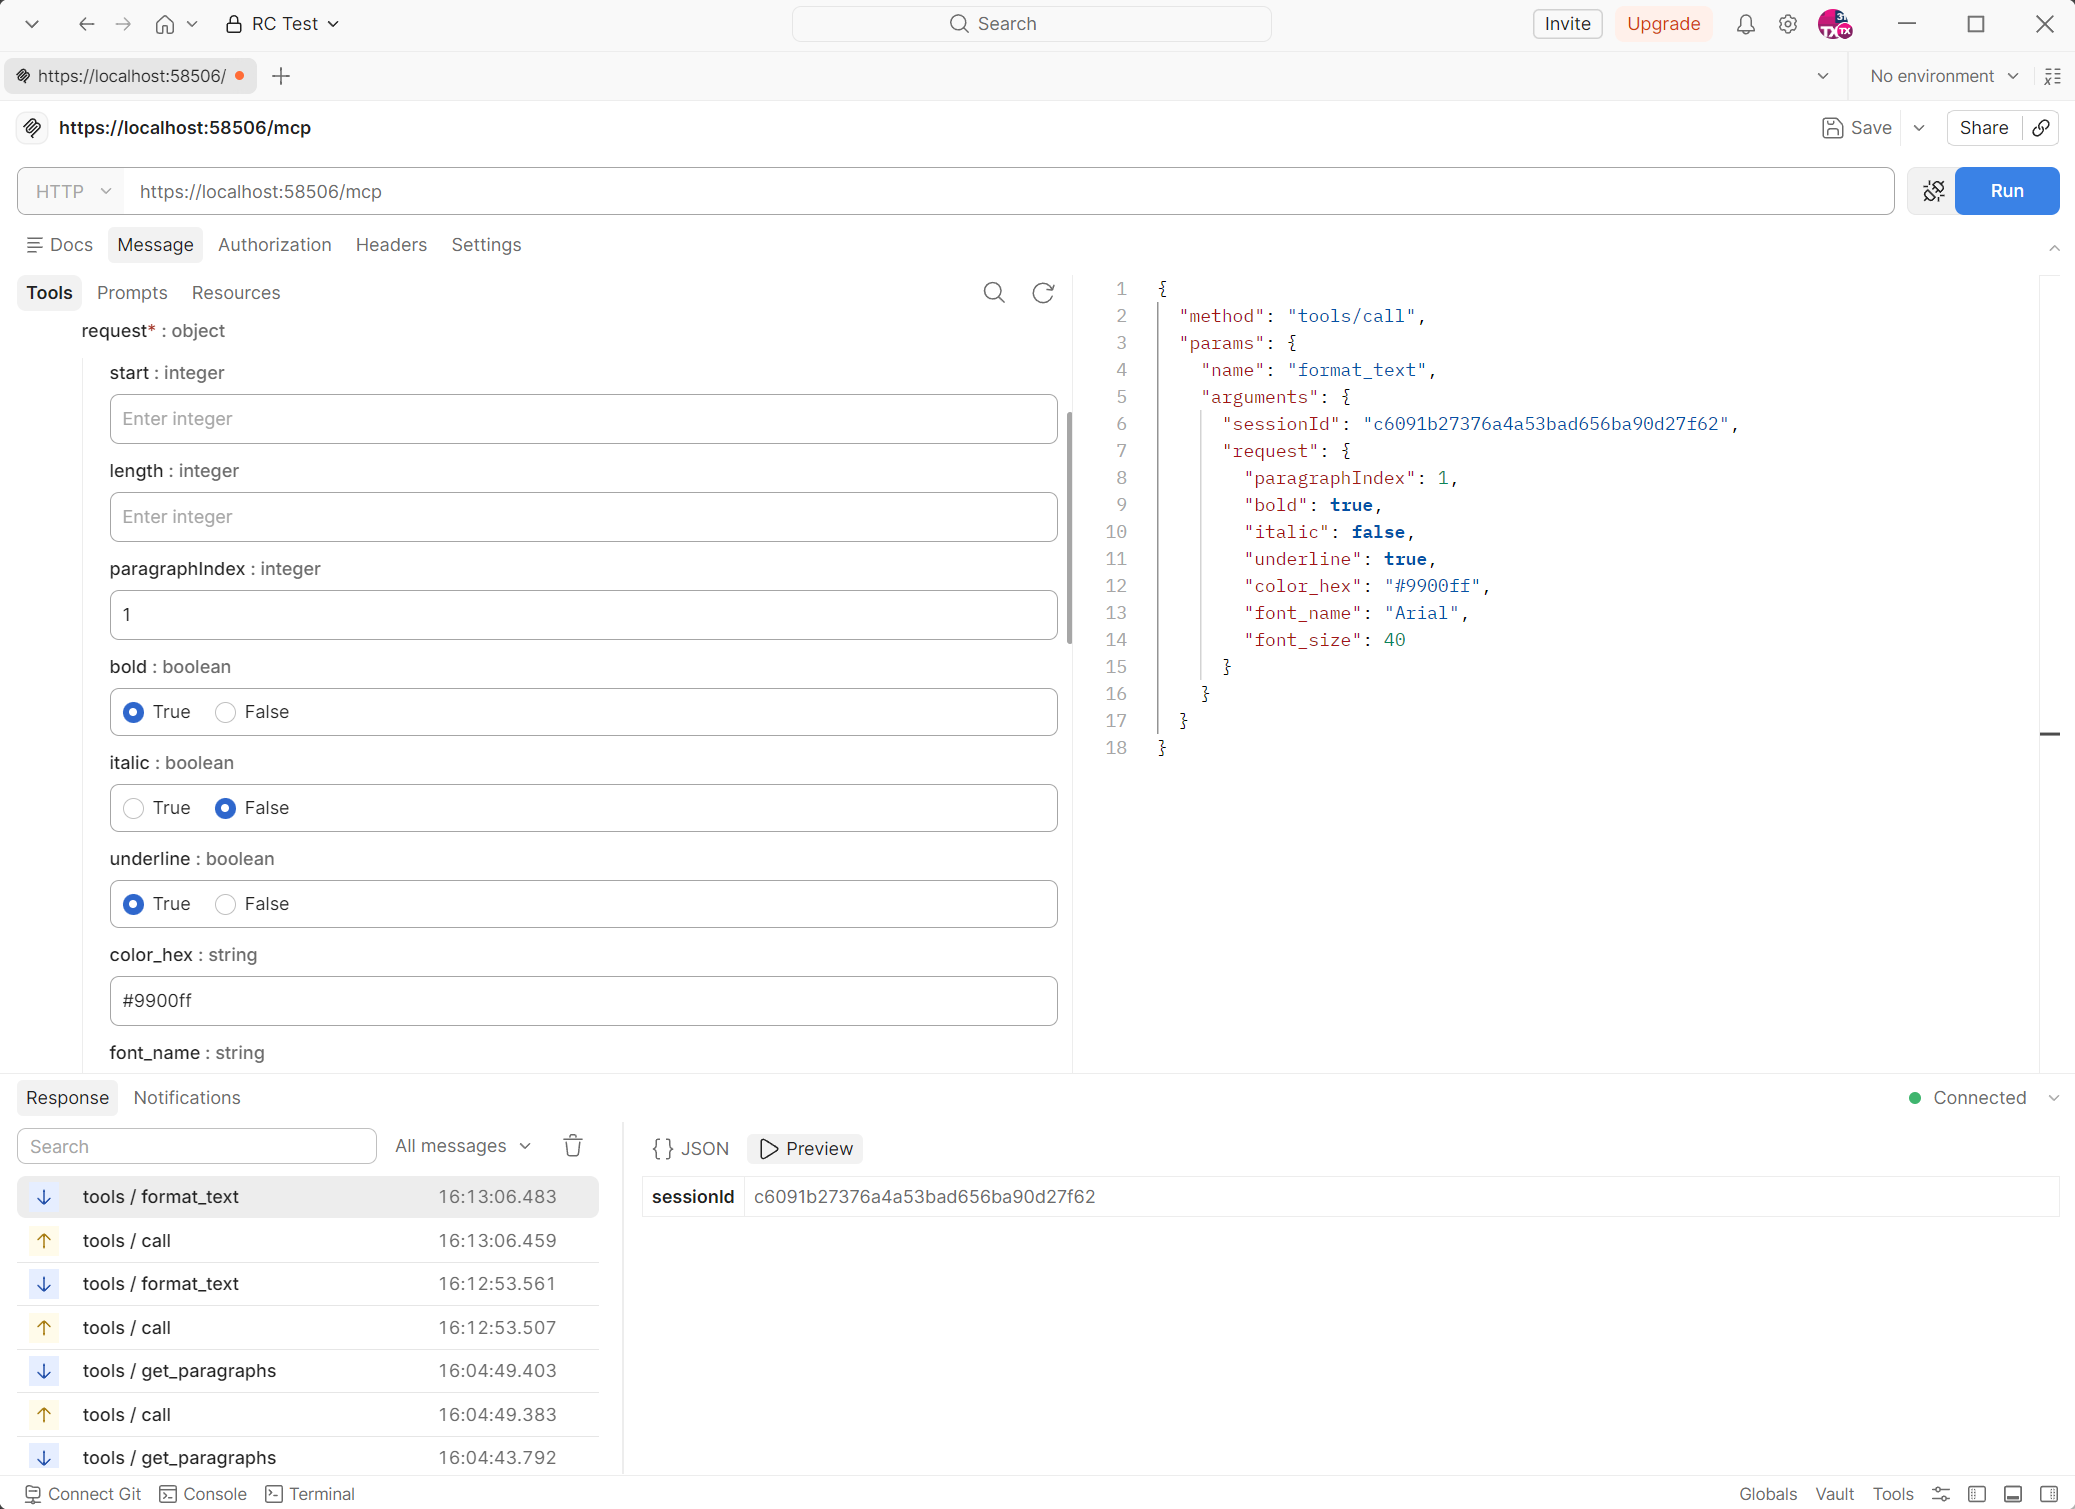Click the Run button

[2006, 191]
